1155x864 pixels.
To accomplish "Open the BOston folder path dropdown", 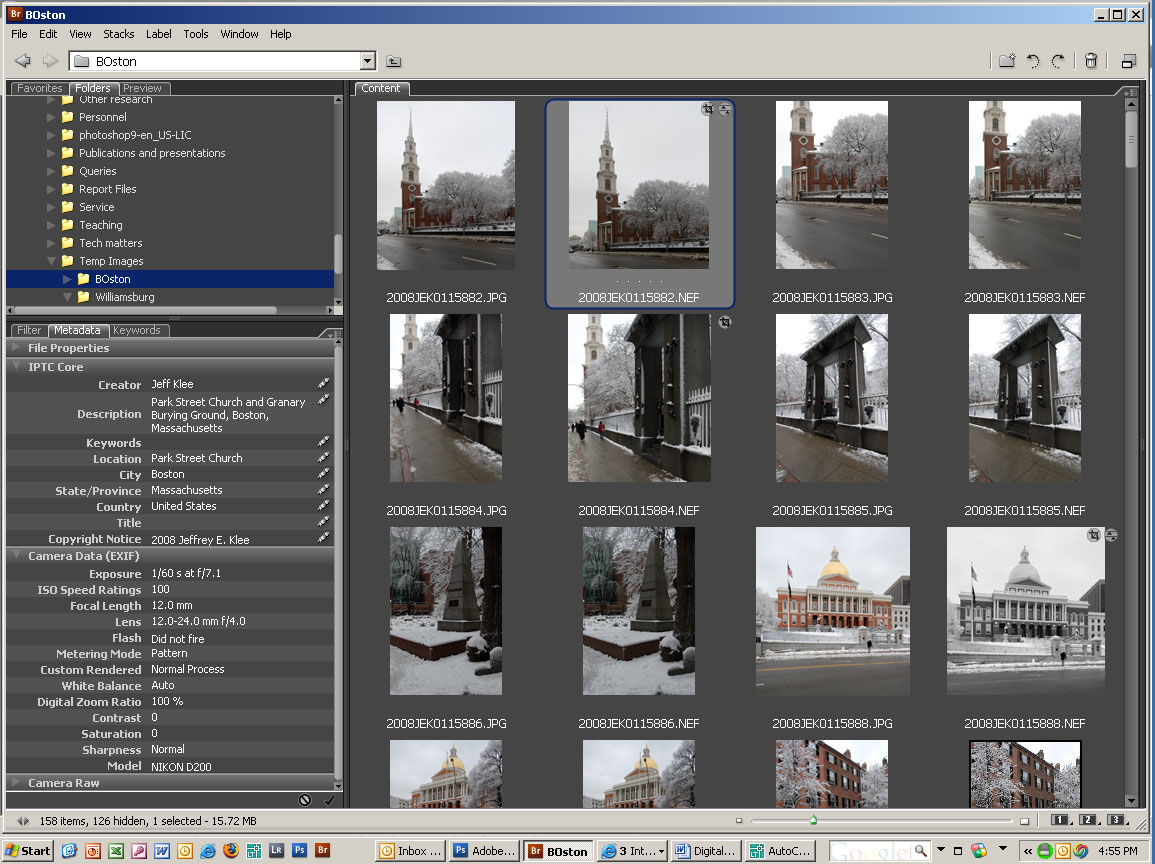I will tap(367, 61).
